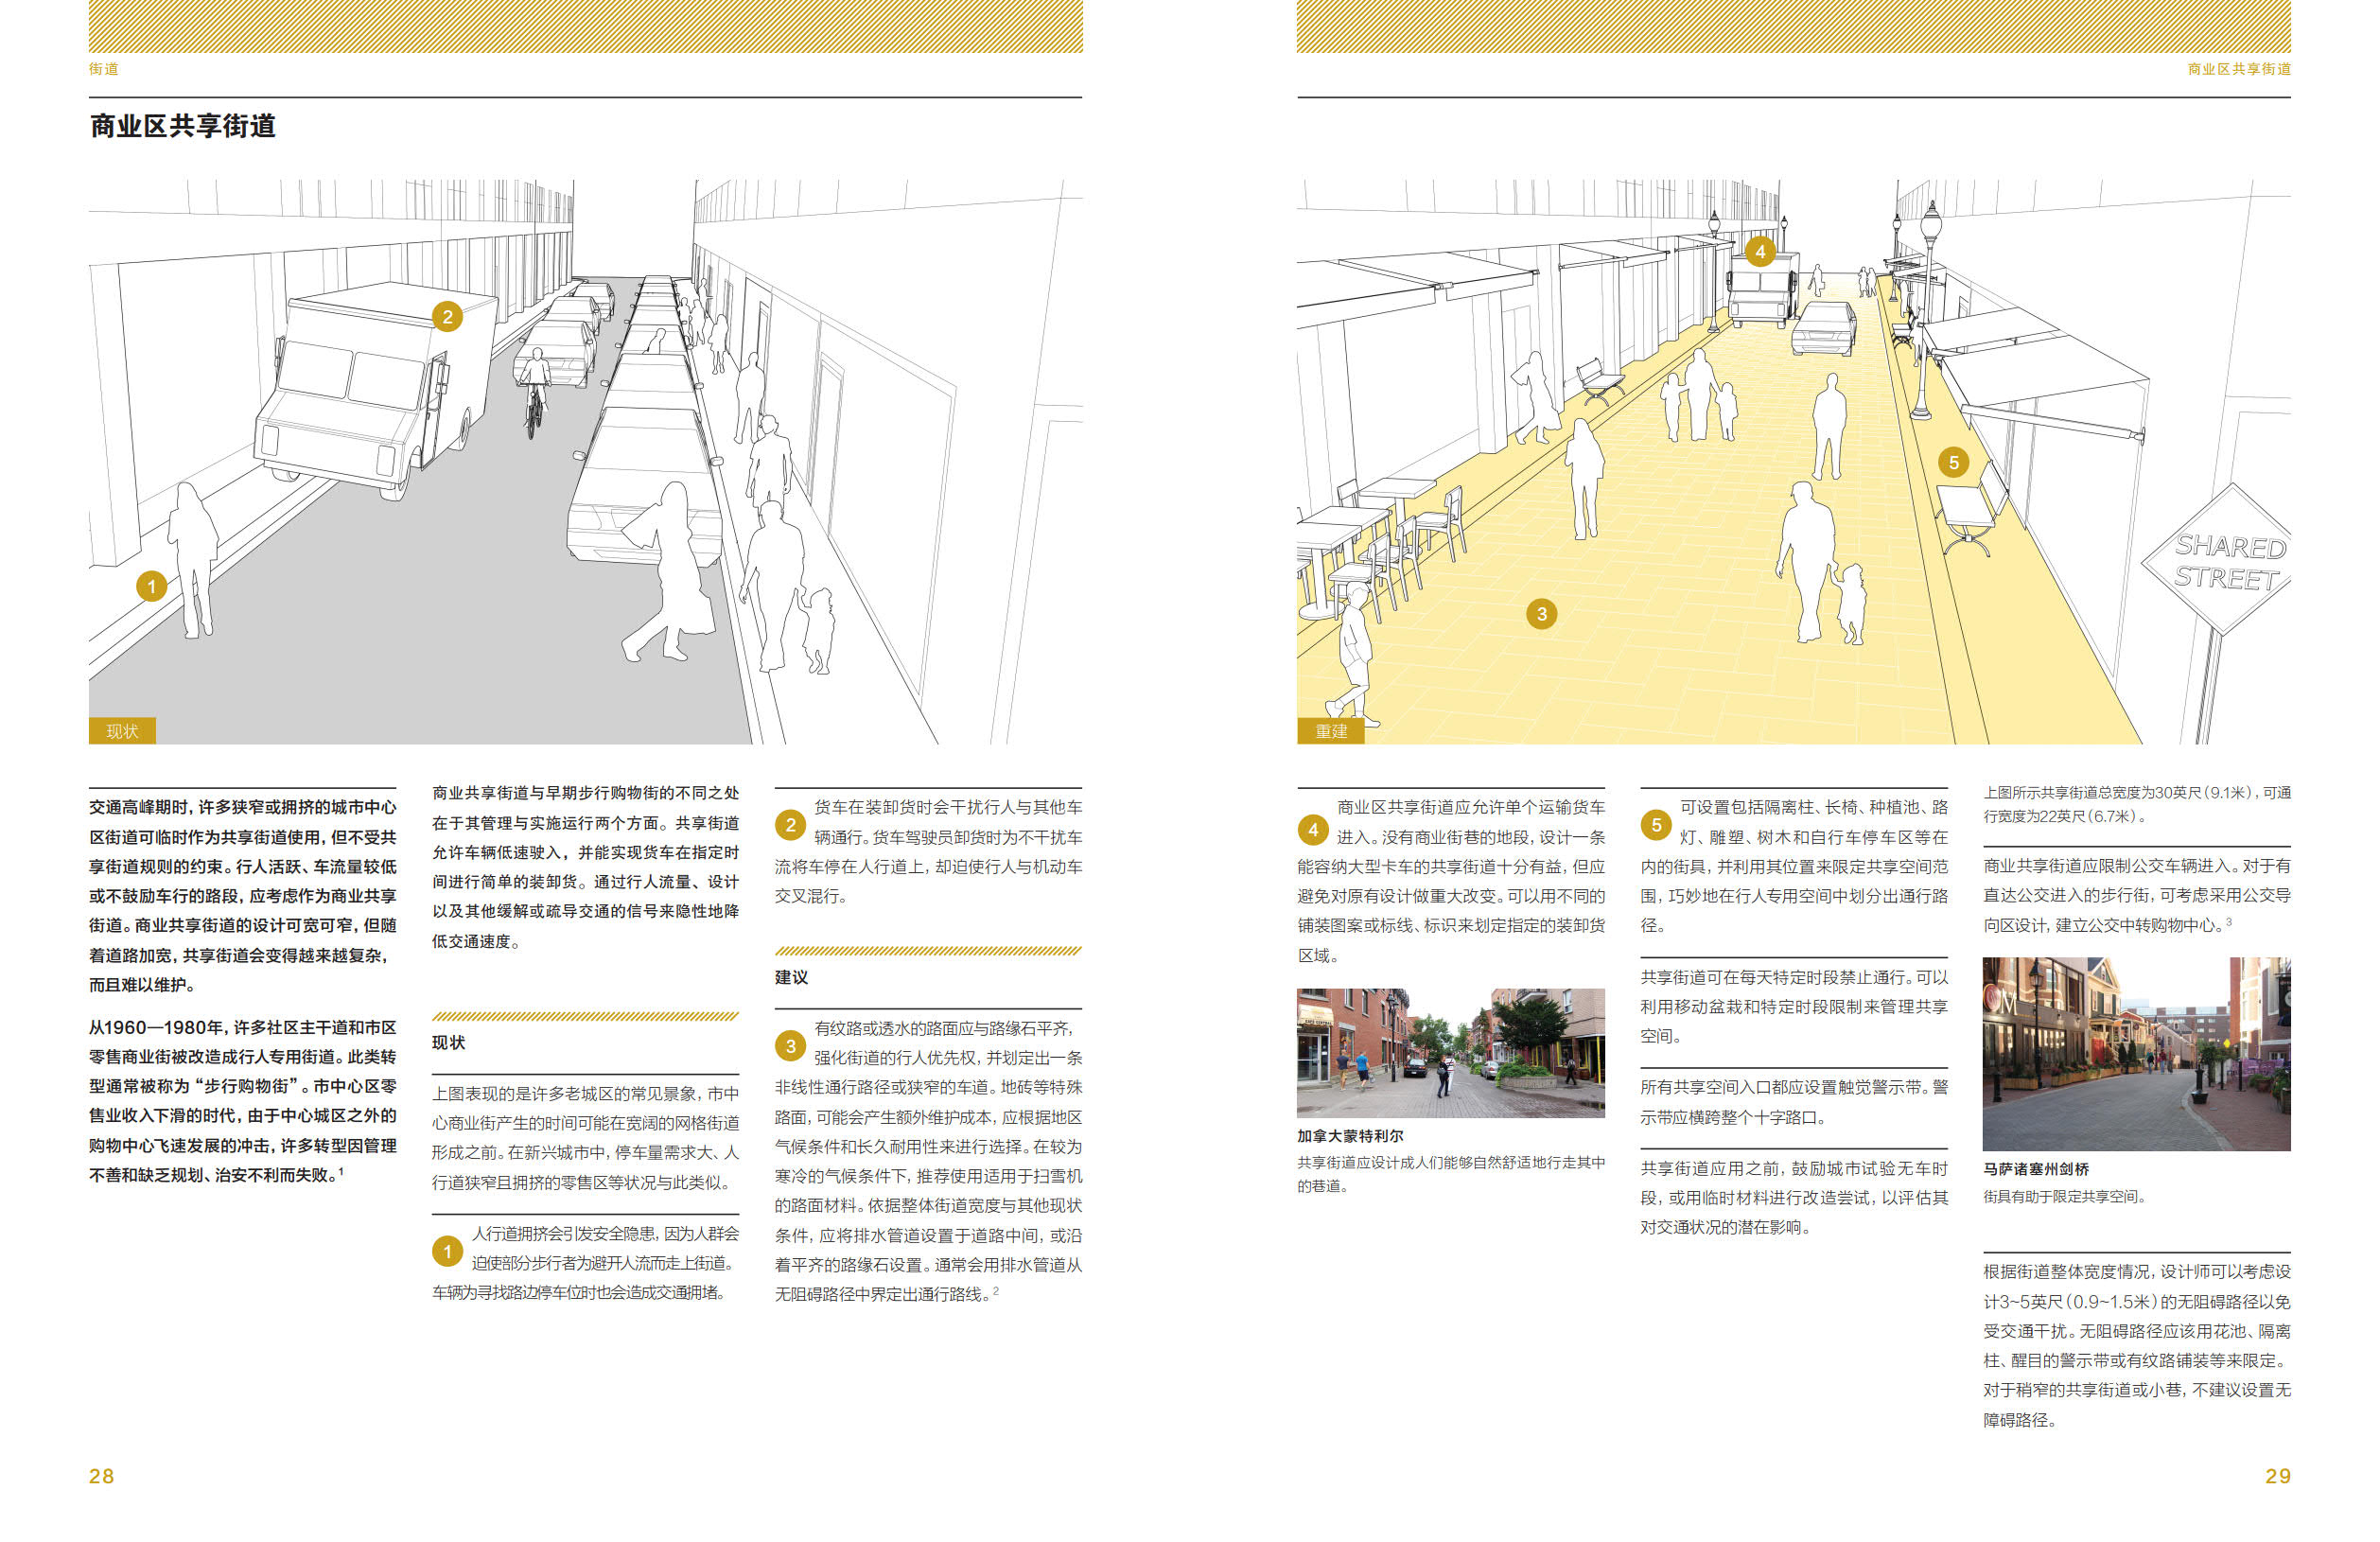The height and width of the screenshot is (1542, 2380).
Task: Click the main title 商业区共享街道
Action: click(183, 126)
